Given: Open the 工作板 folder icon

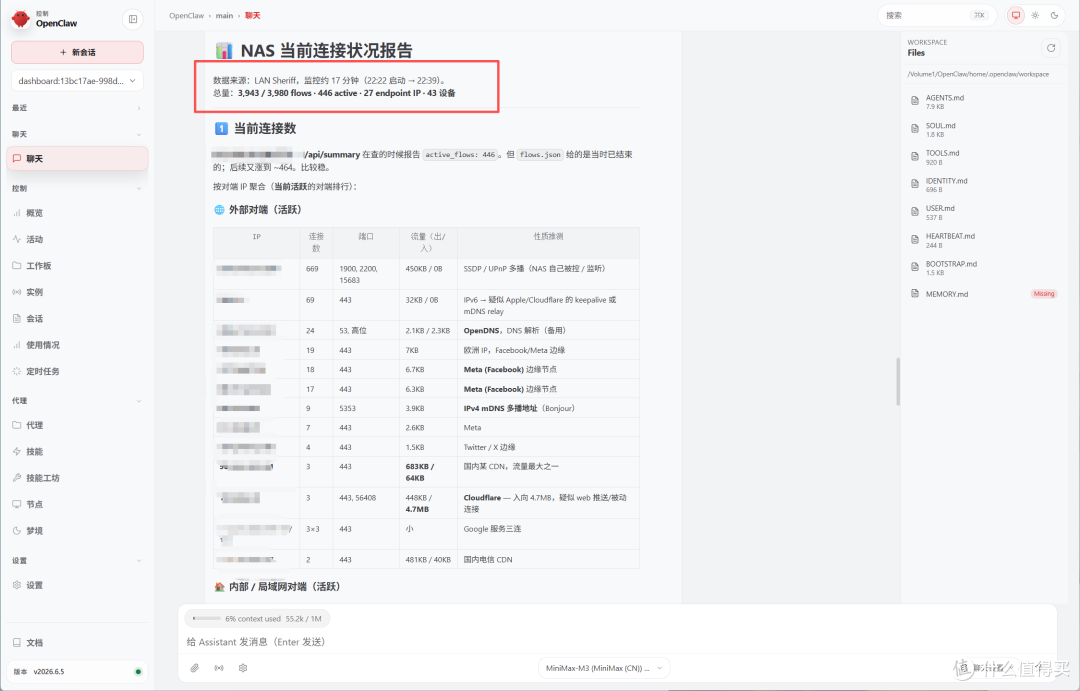Looking at the screenshot, I should pos(17,265).
